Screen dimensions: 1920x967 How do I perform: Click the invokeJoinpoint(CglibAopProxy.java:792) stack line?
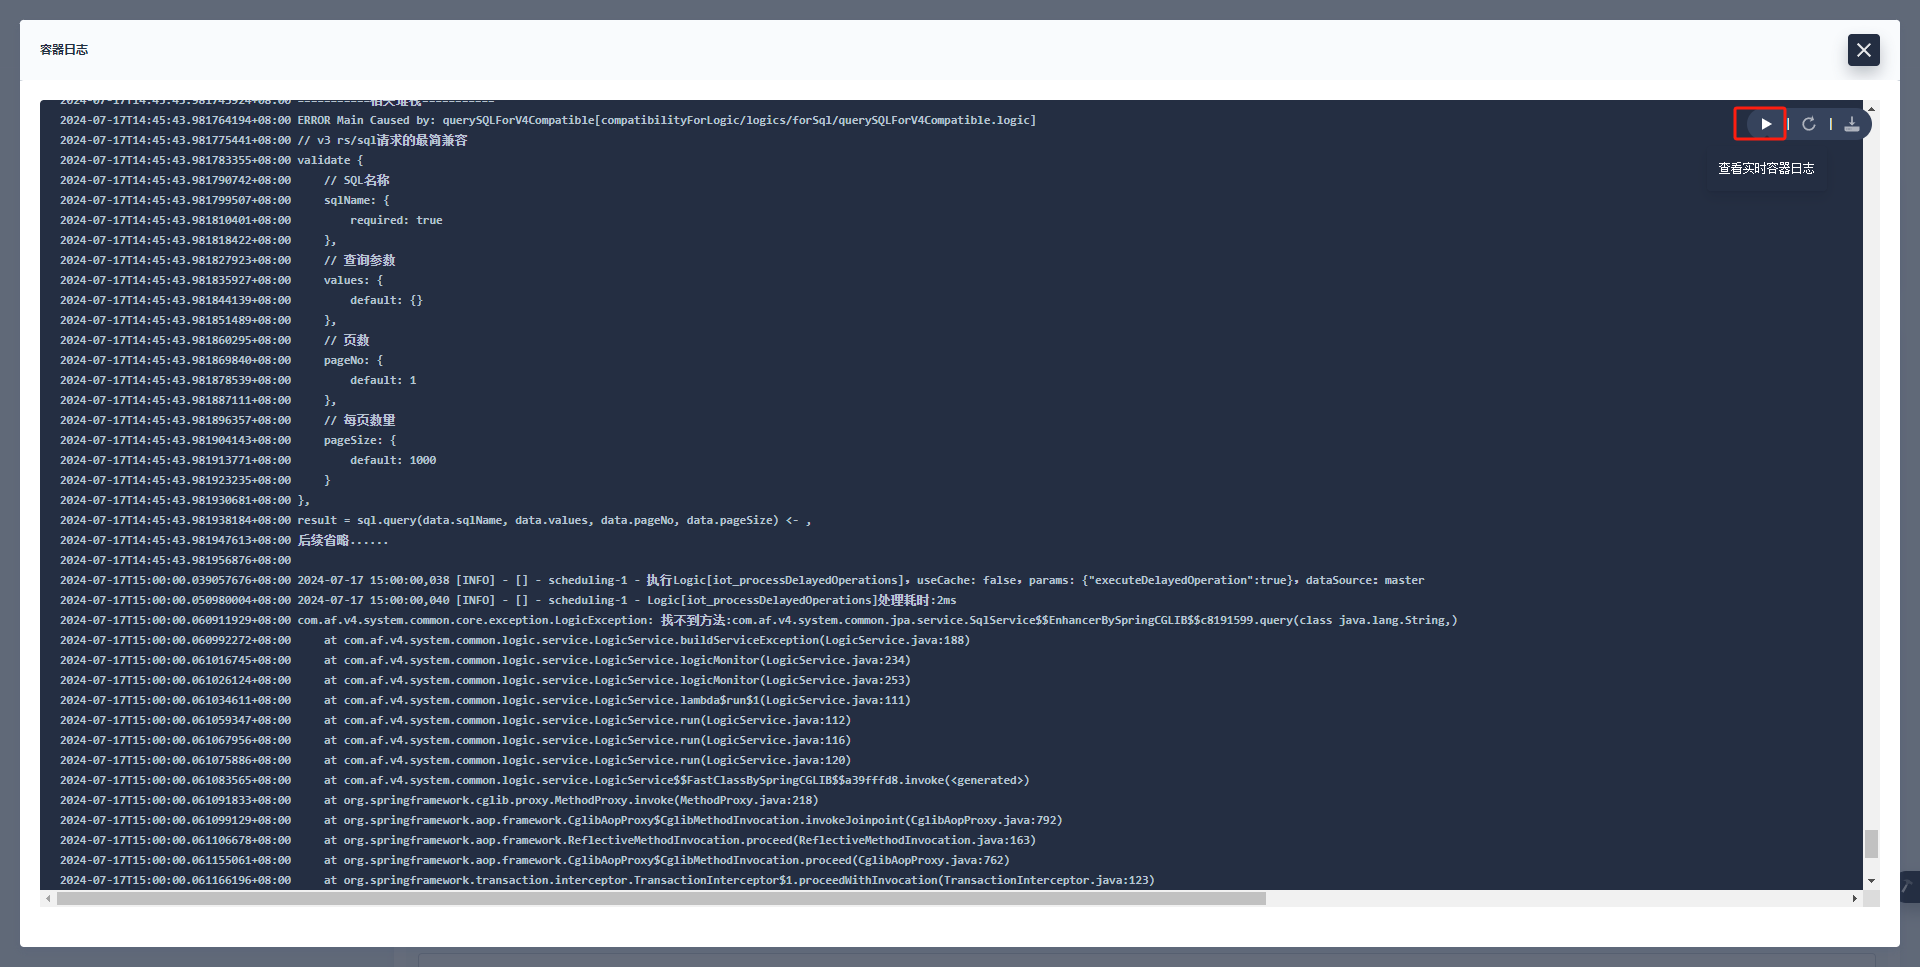(x=561, y=820)
